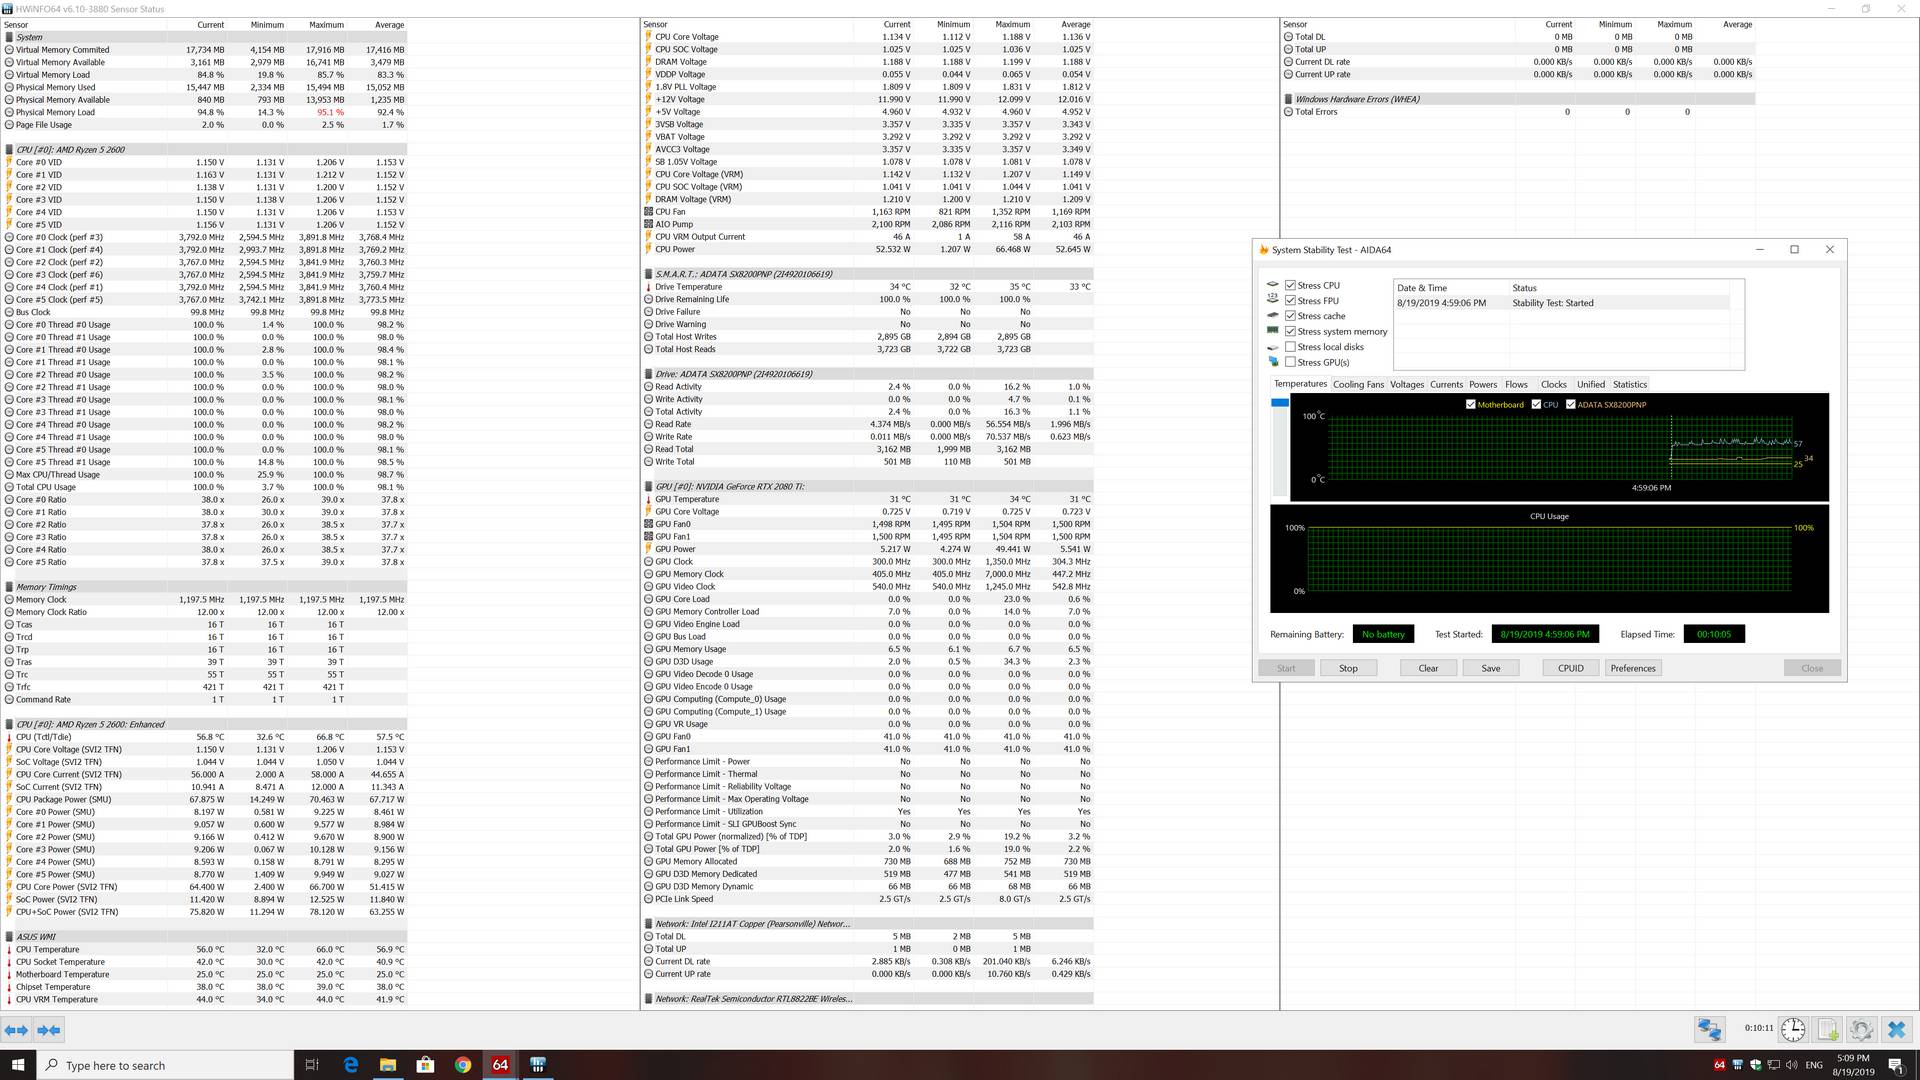Image resolution: width=1920 pixels, height=1080 pixels.
Task: Toggle the CPU graph legend checkbox
Action: pos(1536,404)
